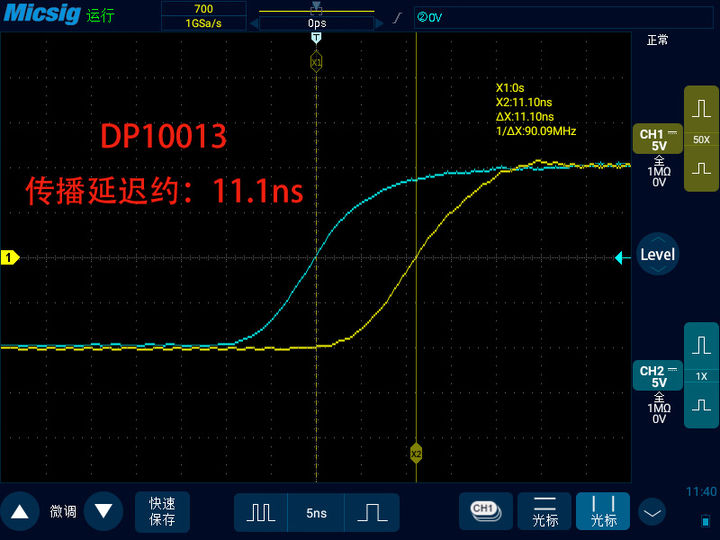Tap the fine-tune label between arrows

pos(63,512)
